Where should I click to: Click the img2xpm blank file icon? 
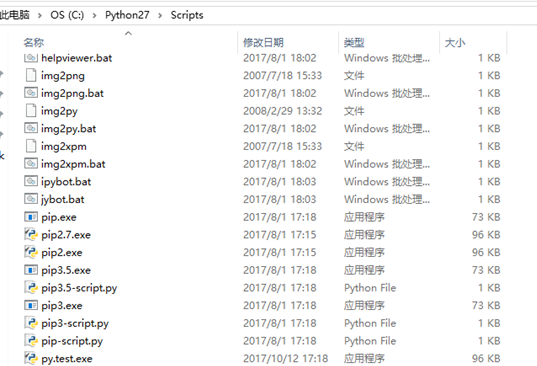[x=31, y=146]
